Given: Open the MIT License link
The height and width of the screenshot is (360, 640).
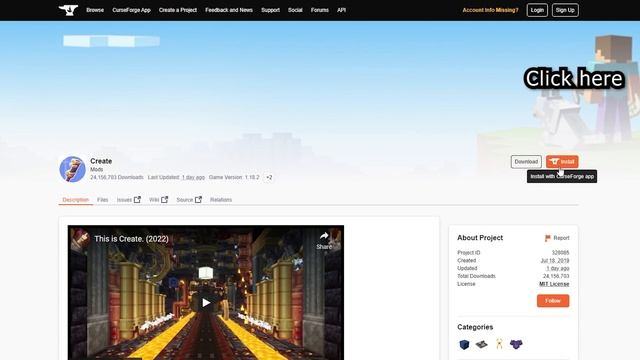Looking at the screenshot, I should (x=554, y=284).
